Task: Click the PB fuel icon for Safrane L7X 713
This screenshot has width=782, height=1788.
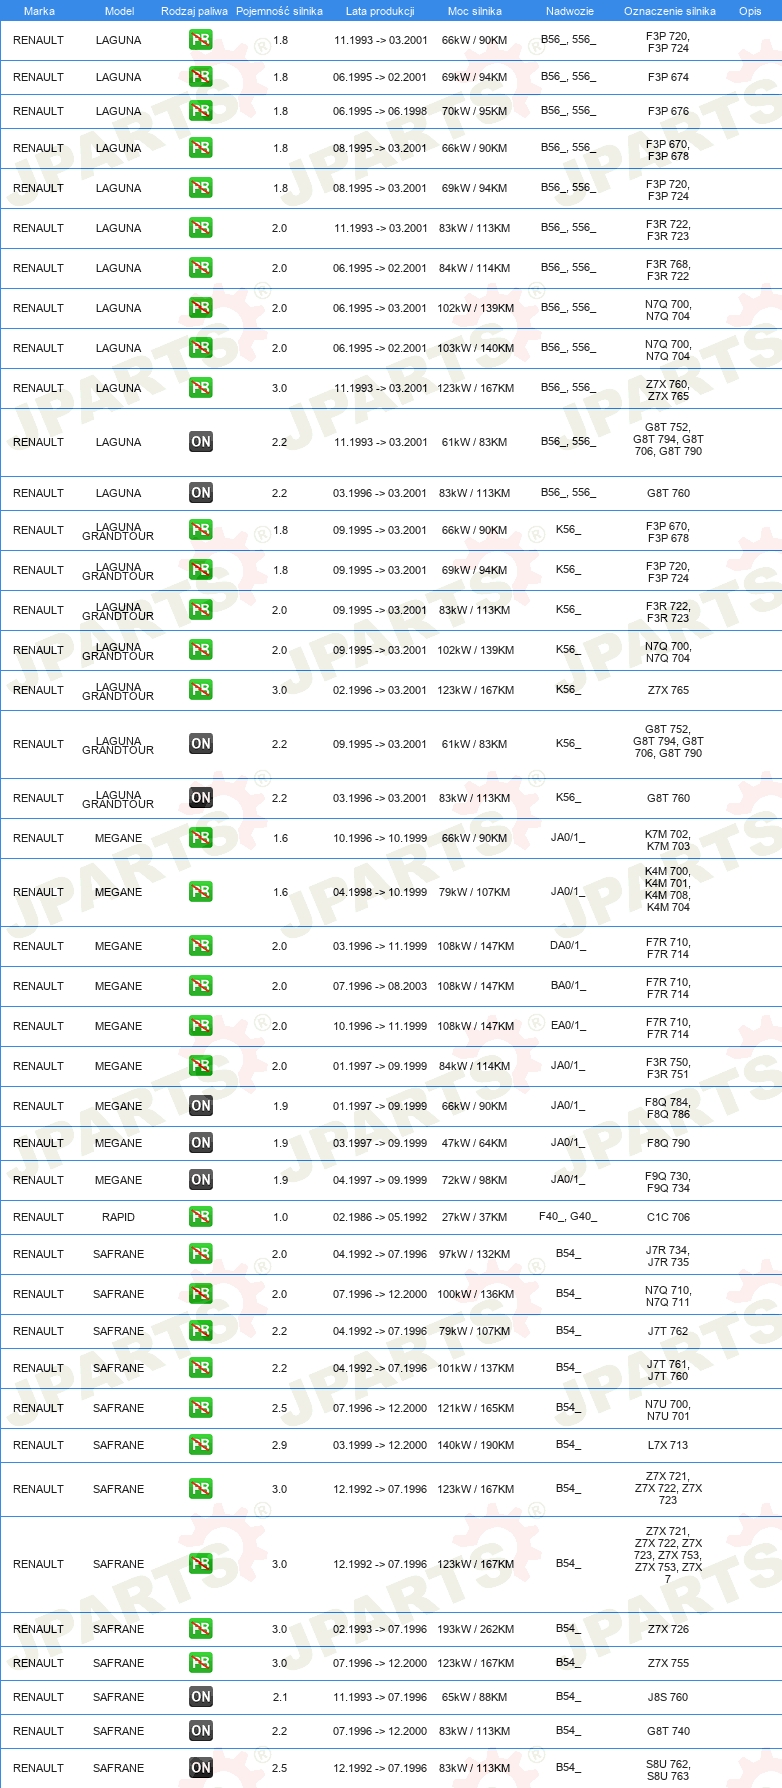Action: point(201,1445)
